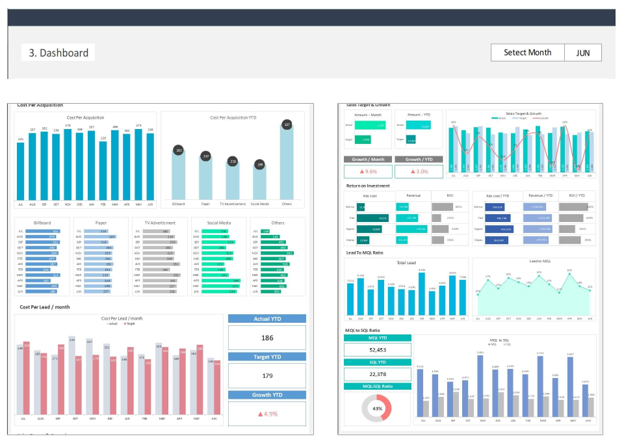Click the Others bubble marker in YTD chart
Image resolution: width=624 pixels, height=444 pixels.
tap(287, 125)
